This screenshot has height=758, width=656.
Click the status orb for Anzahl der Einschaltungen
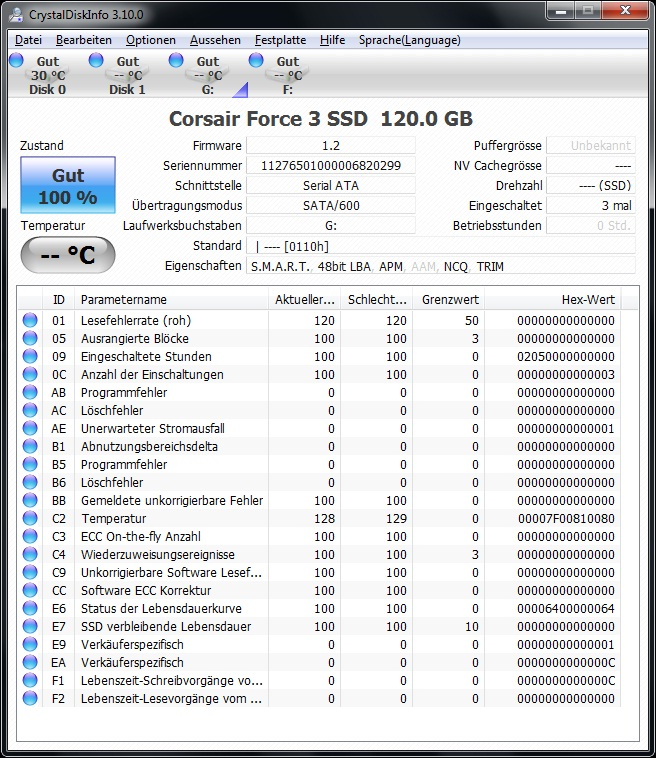click(x=30, y=374)
